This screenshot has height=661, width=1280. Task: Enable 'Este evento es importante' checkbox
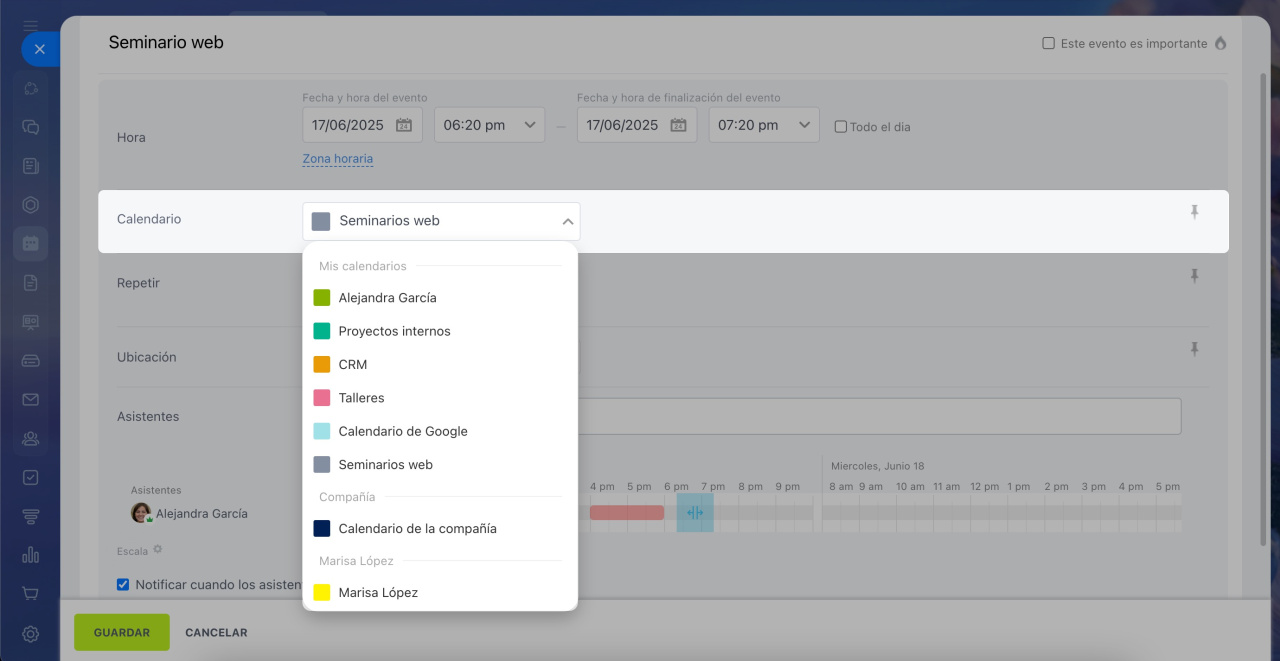pos(1048,44)
